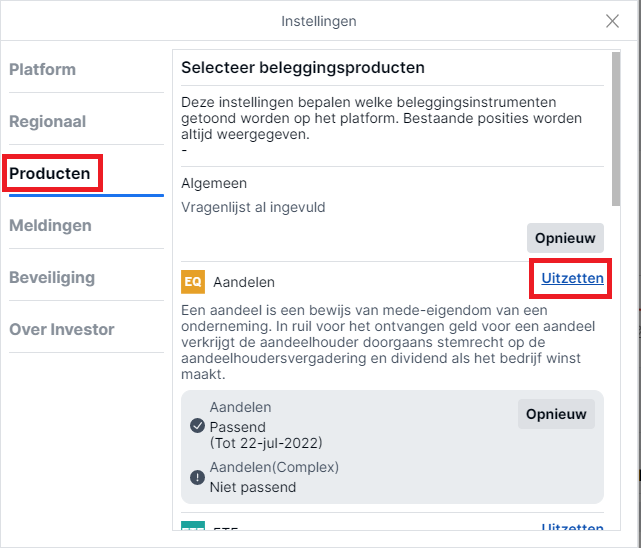Click the Aandelen product label

click(244, 282)
